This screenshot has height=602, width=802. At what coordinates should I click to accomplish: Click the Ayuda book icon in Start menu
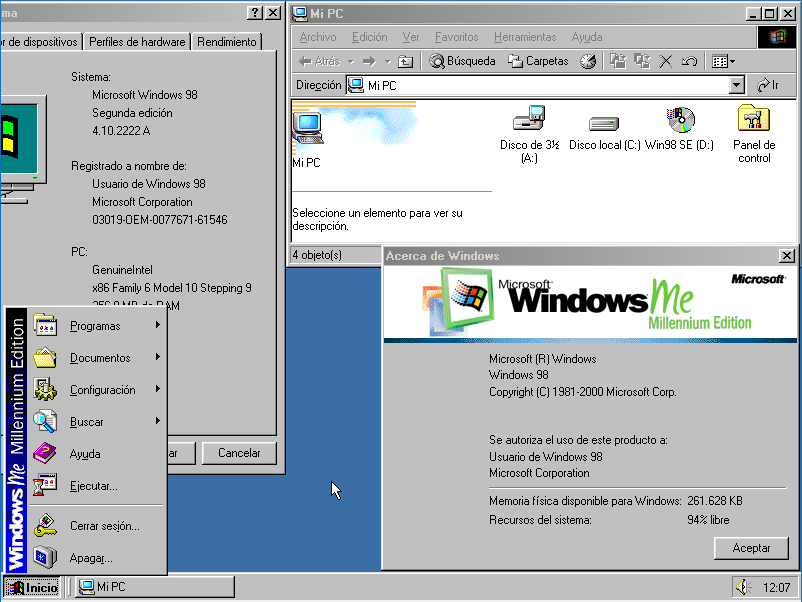pyautogui.click(x=45, y=453)
